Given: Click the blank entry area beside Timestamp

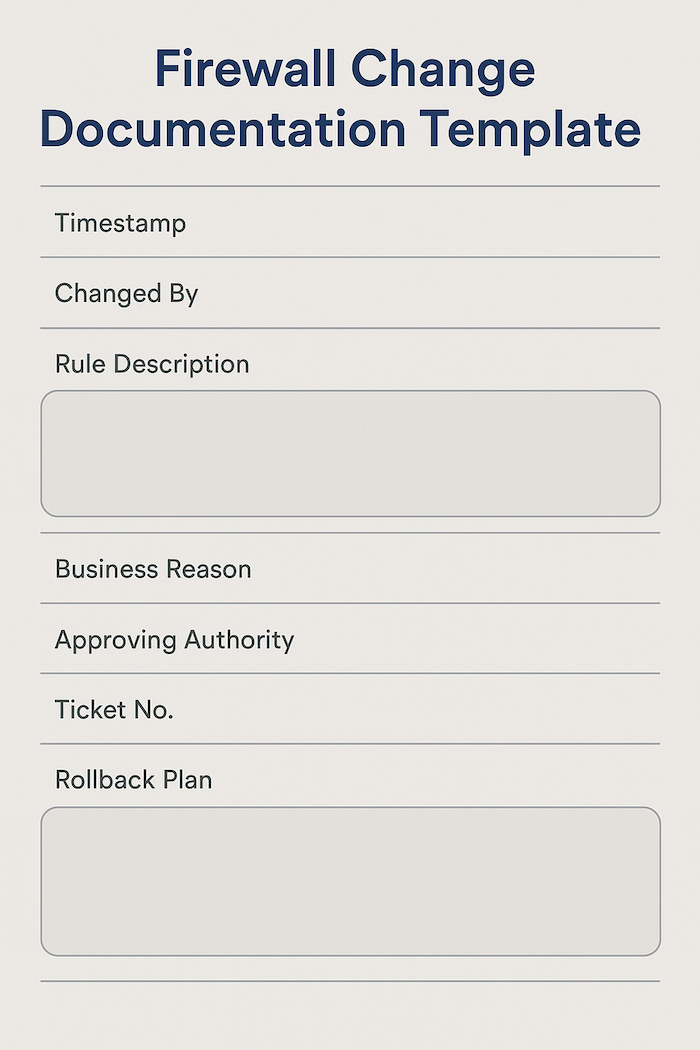Looking at the screenshot, I should pos(420,222).
